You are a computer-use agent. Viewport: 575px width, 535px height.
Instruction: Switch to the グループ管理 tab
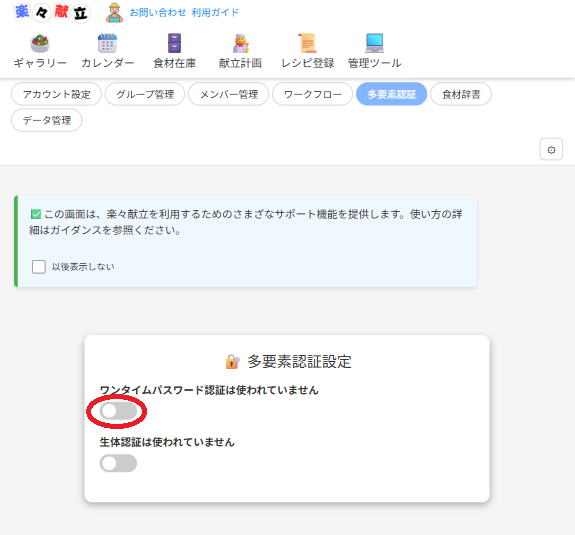[145, 94]
